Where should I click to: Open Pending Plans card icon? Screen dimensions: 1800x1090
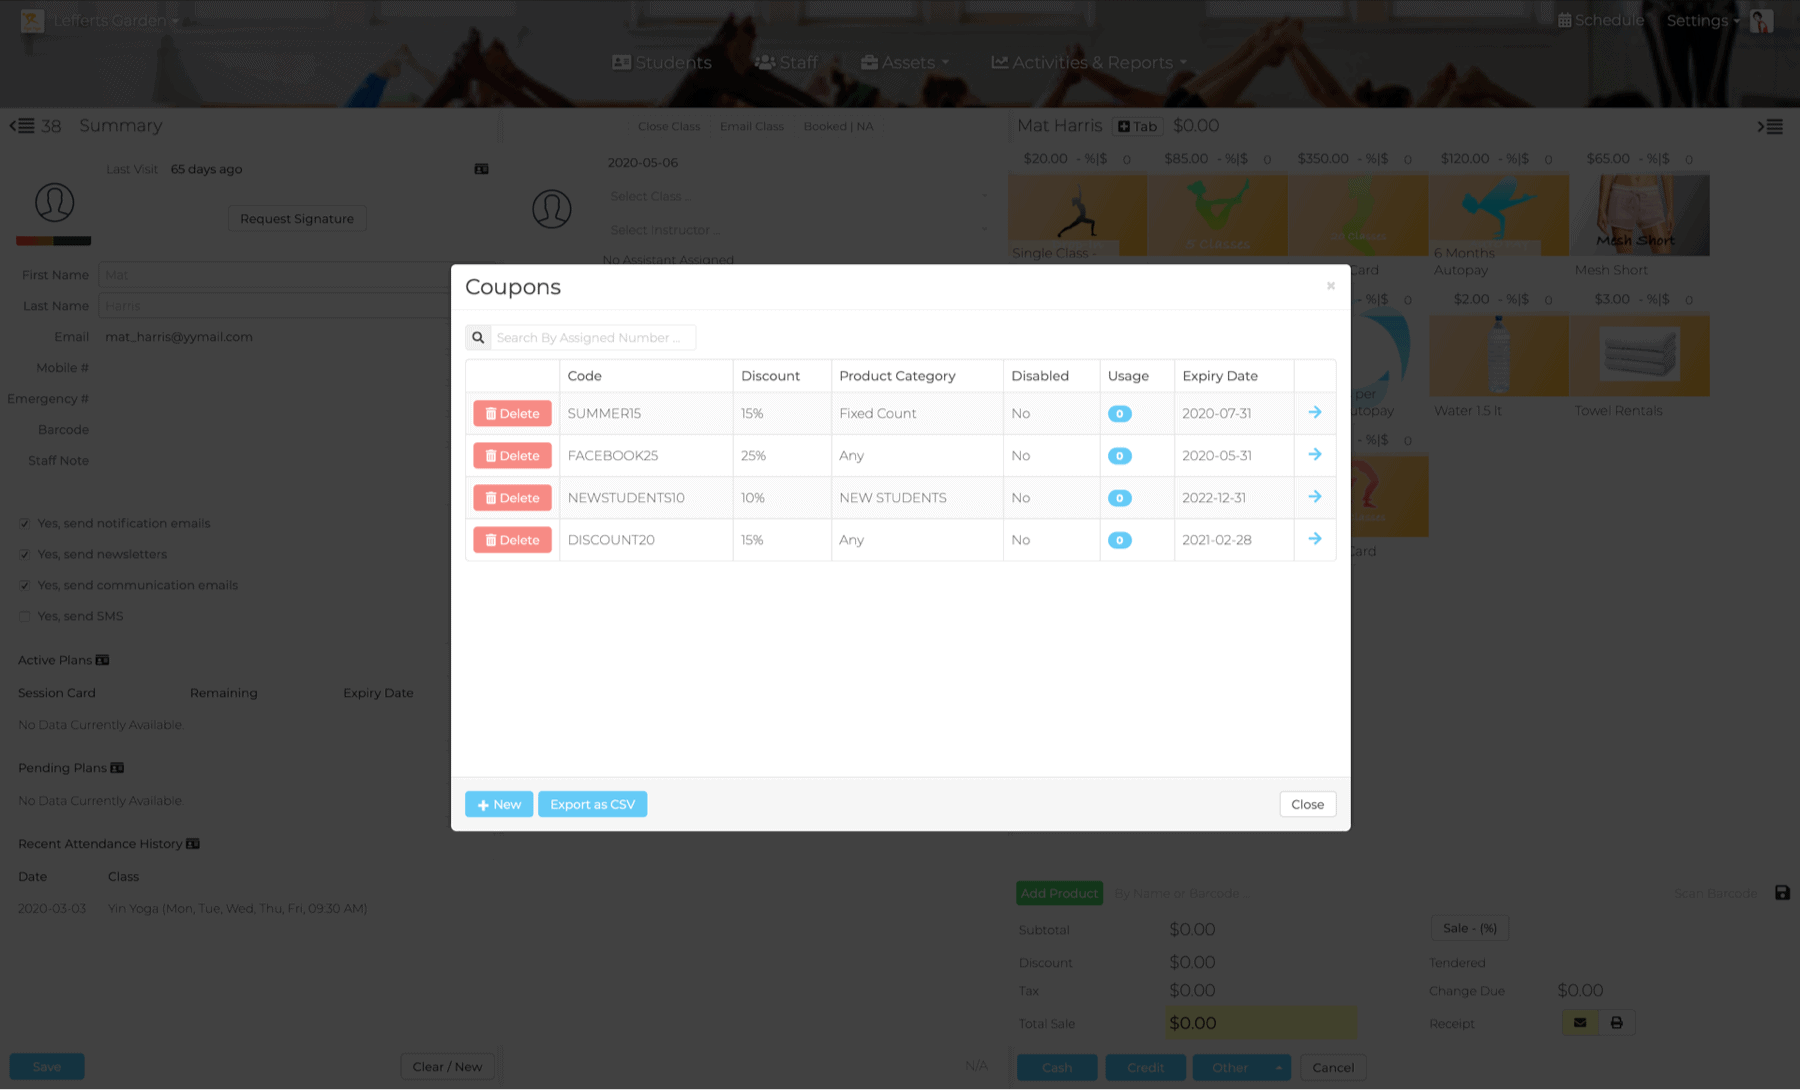[x=117, y=768]
